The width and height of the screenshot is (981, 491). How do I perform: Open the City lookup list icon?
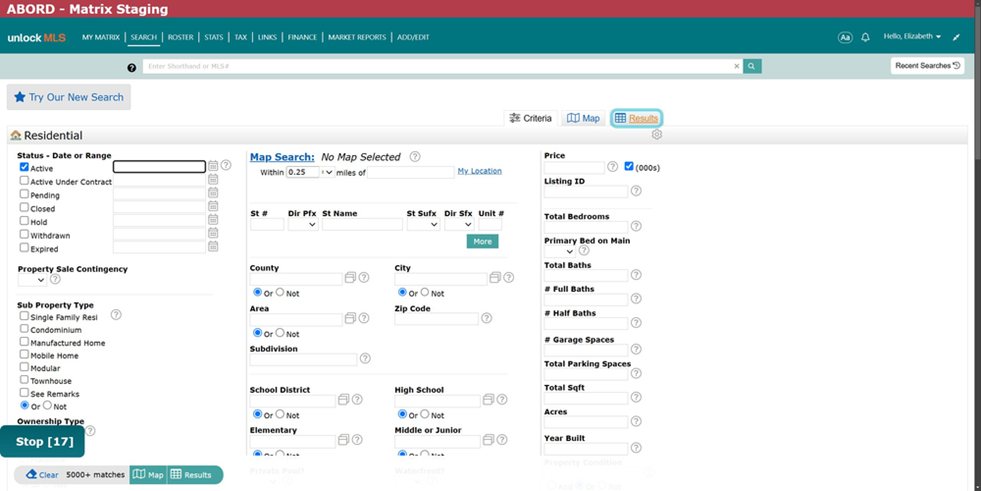pos(495,277)
